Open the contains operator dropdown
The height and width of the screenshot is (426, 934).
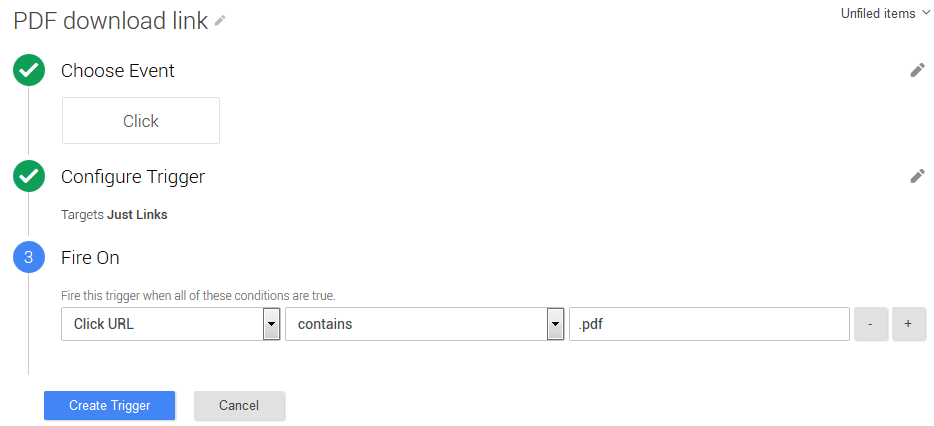425,324
